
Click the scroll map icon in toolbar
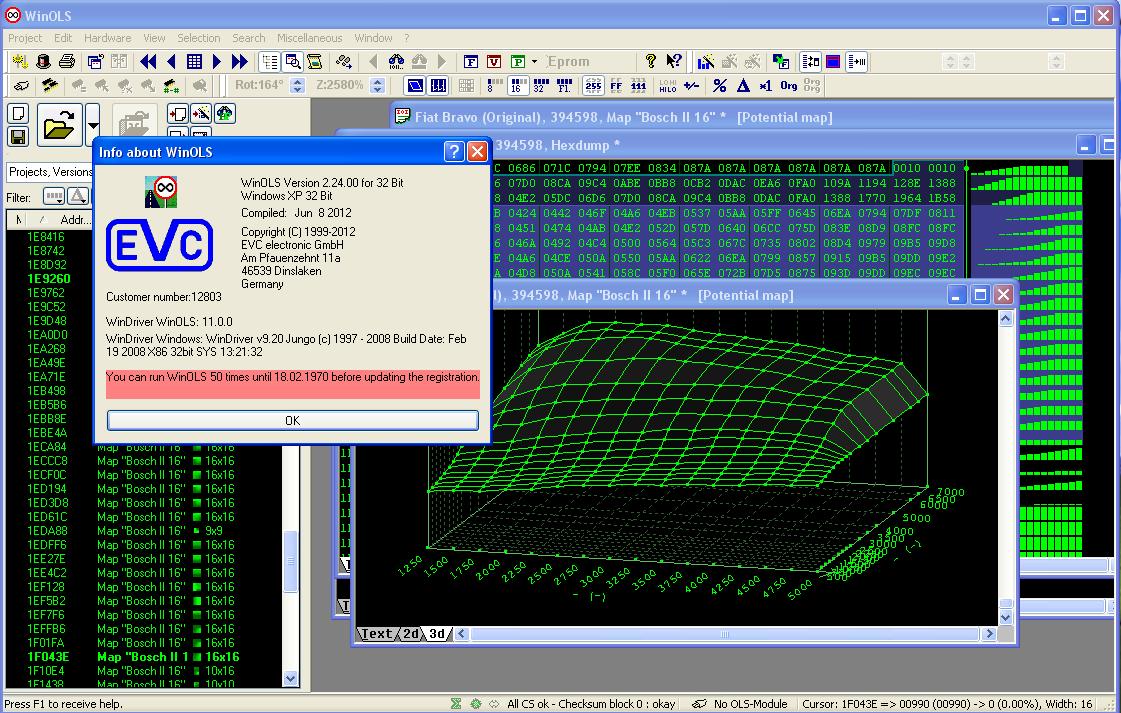coord(315,62)
